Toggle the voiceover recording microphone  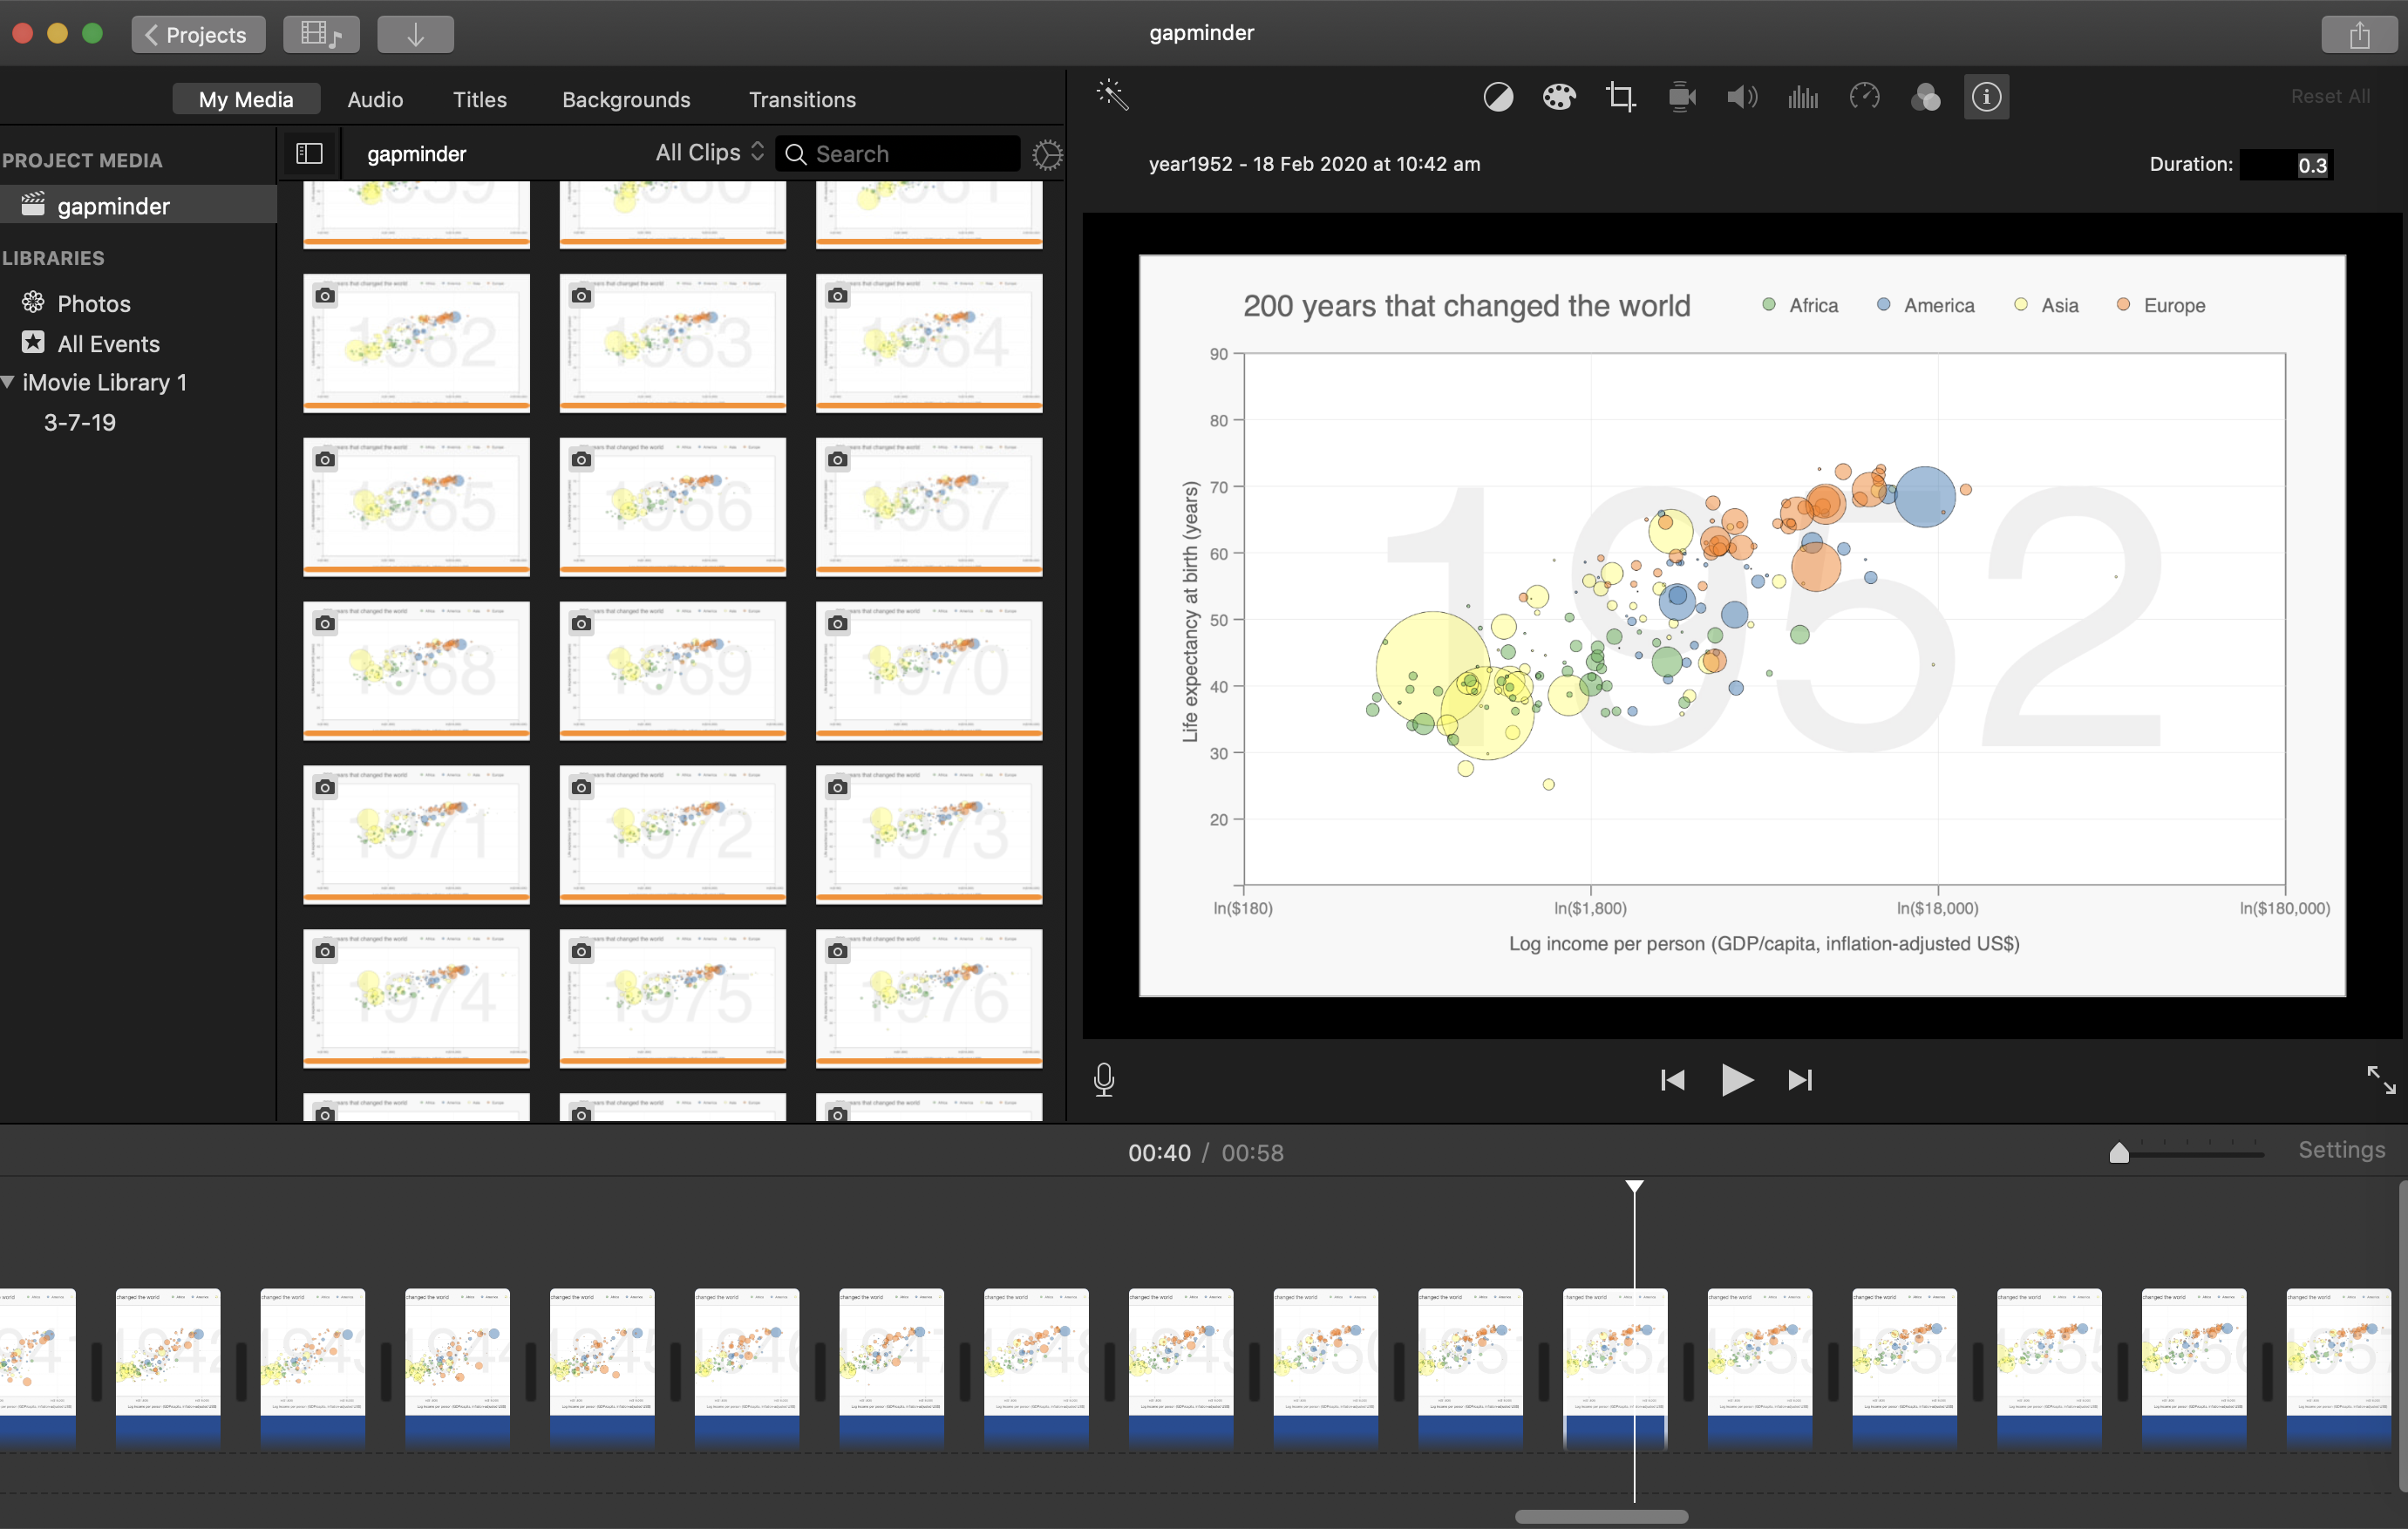coord(1104,1079)
